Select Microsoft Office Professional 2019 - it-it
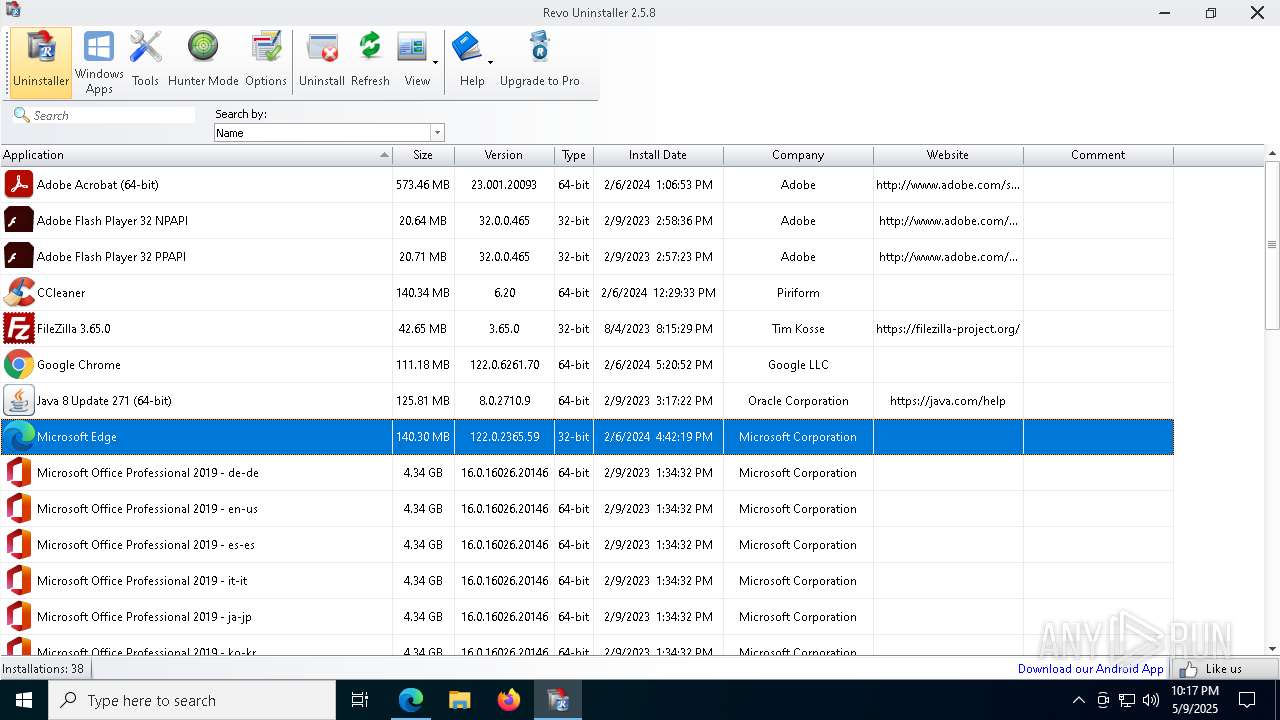The image size is (1280, 720). [142, 580]
